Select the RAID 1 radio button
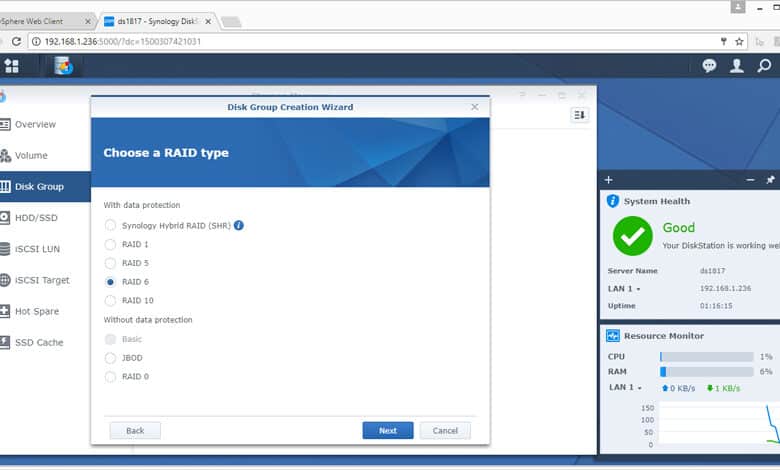 pos(110,244)
